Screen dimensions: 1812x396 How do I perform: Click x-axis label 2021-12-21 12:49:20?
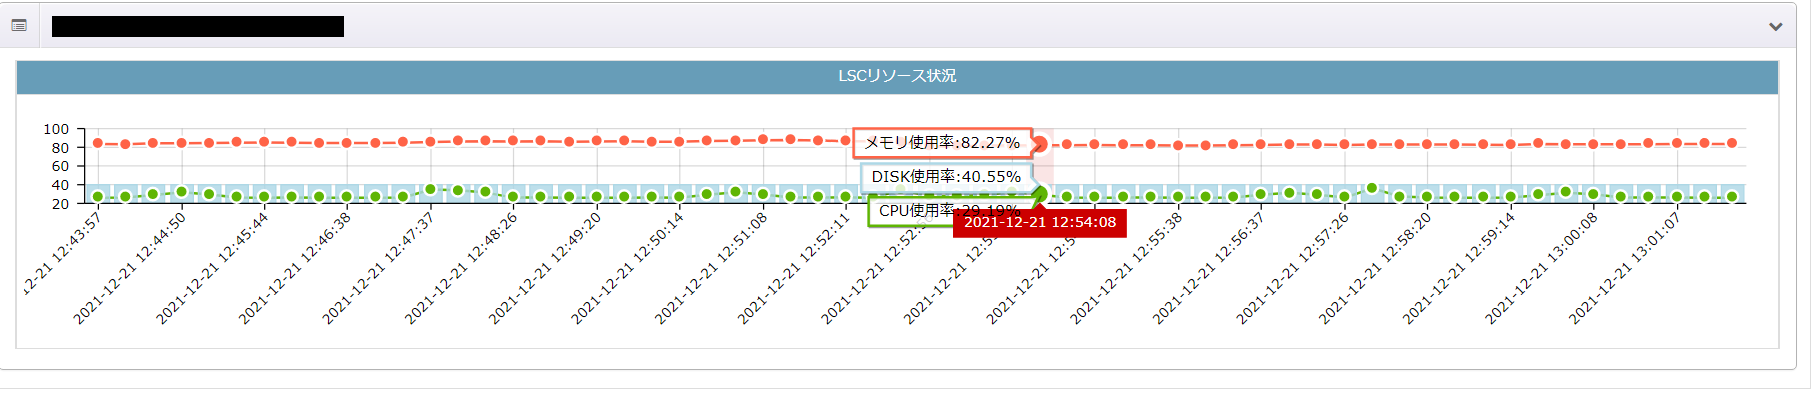coord(545,268)
